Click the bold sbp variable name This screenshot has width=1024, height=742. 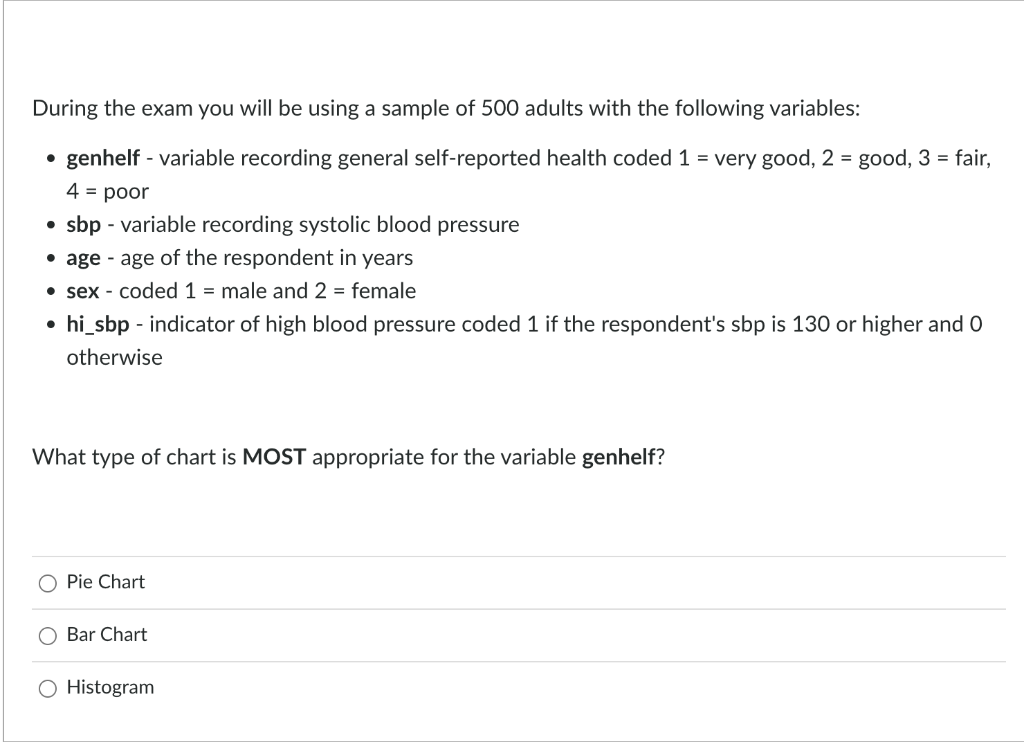point(84,225)
